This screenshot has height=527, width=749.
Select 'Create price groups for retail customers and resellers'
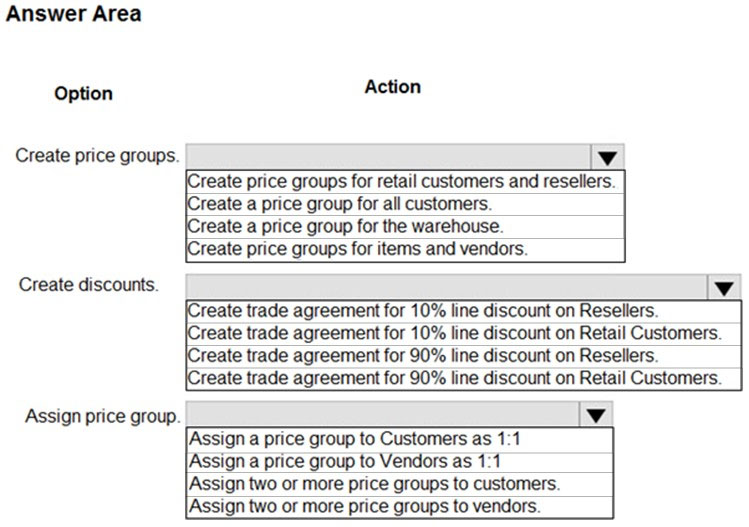(405, 182)
